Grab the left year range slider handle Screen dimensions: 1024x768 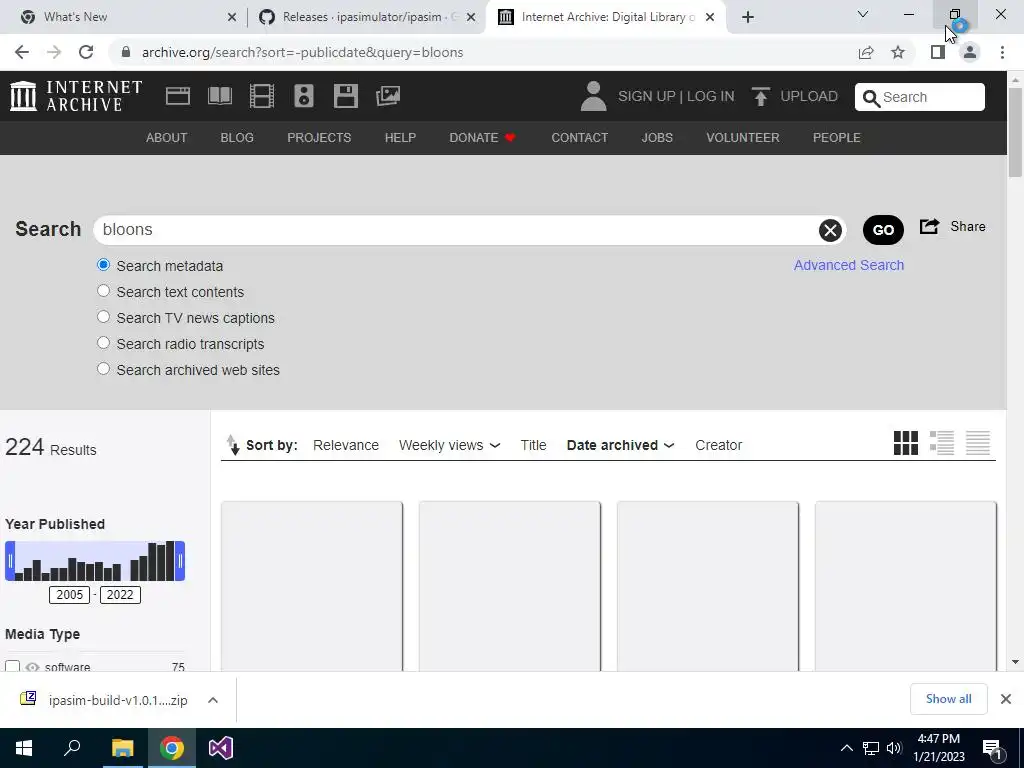pos(10,561)
